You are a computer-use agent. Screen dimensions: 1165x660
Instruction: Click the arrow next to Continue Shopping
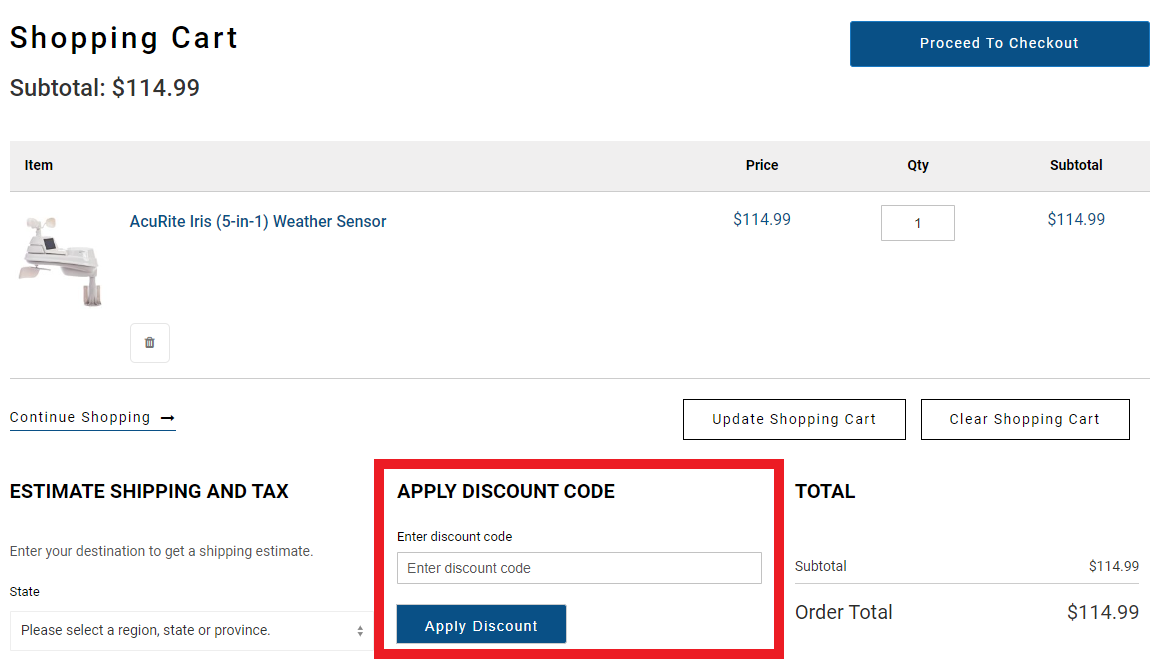[x=168, y=418]
